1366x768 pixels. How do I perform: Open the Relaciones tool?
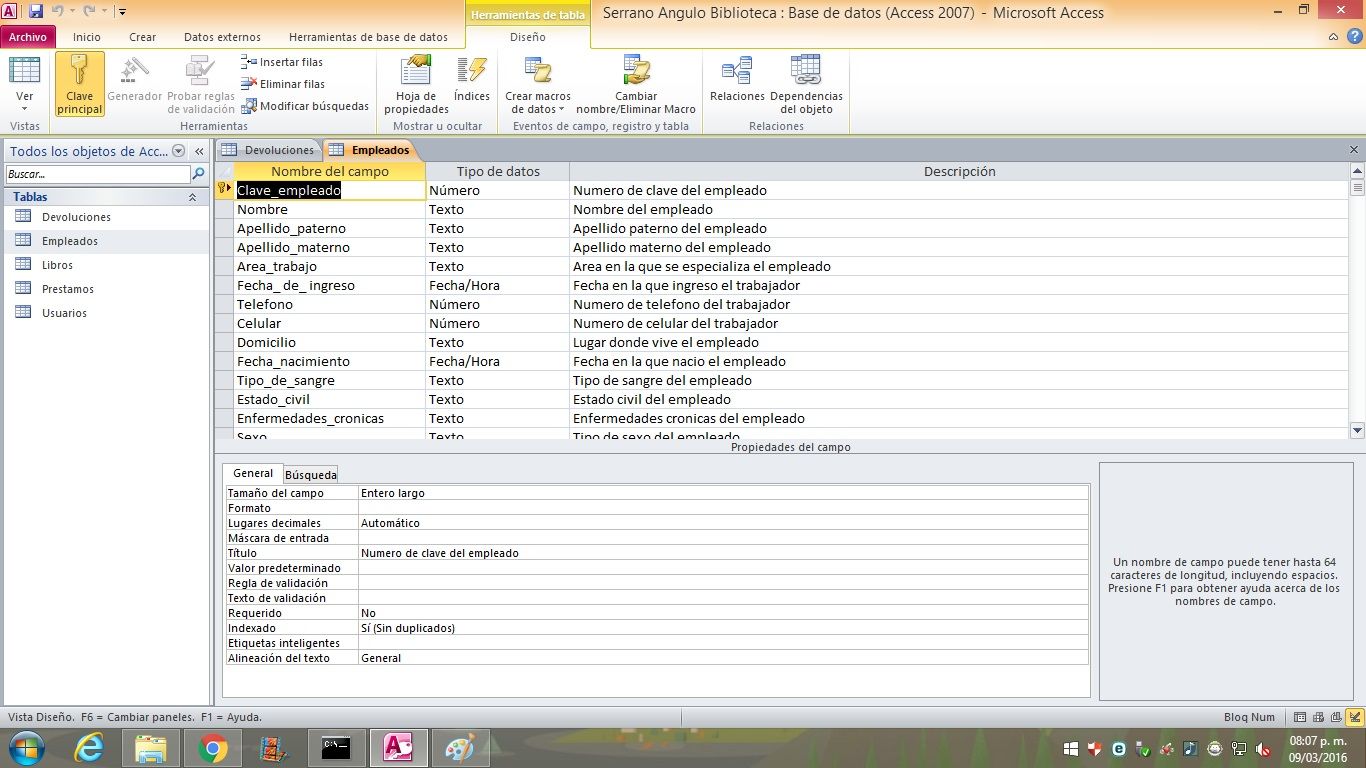[x=737, y=72]
